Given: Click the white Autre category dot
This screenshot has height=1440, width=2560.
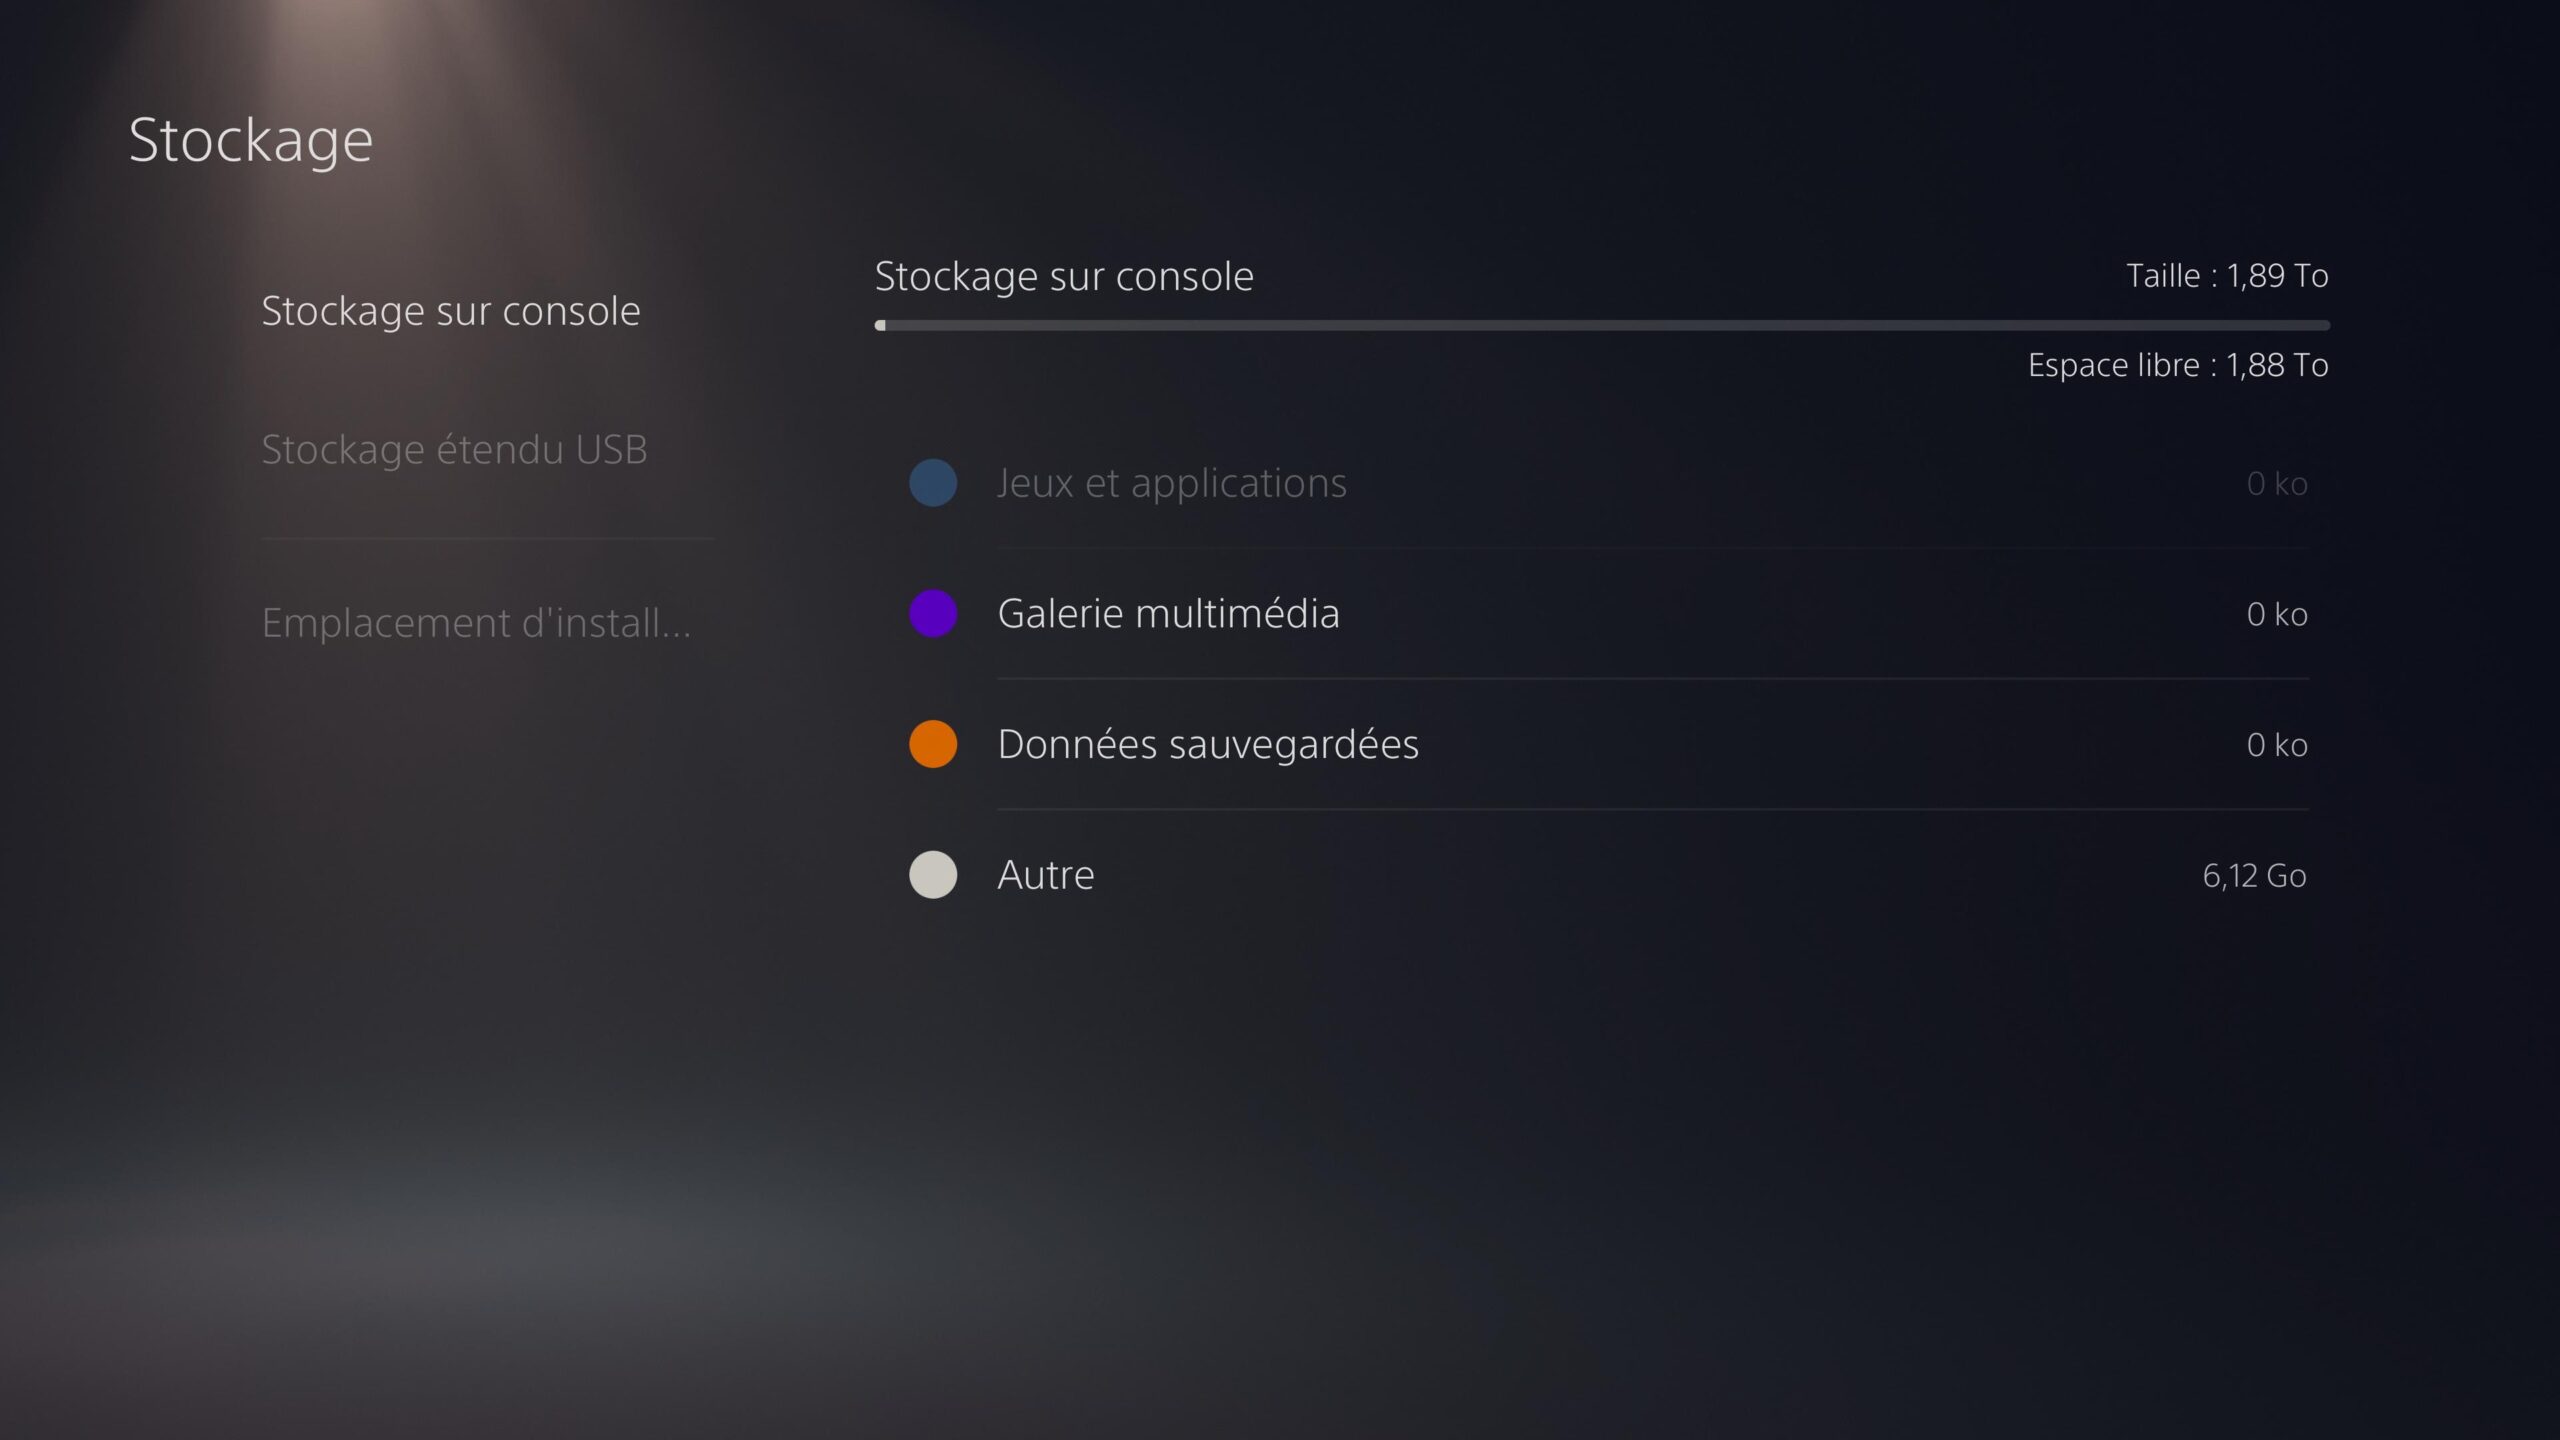Looking at the screenshot, I should click(x=933, y=875).
